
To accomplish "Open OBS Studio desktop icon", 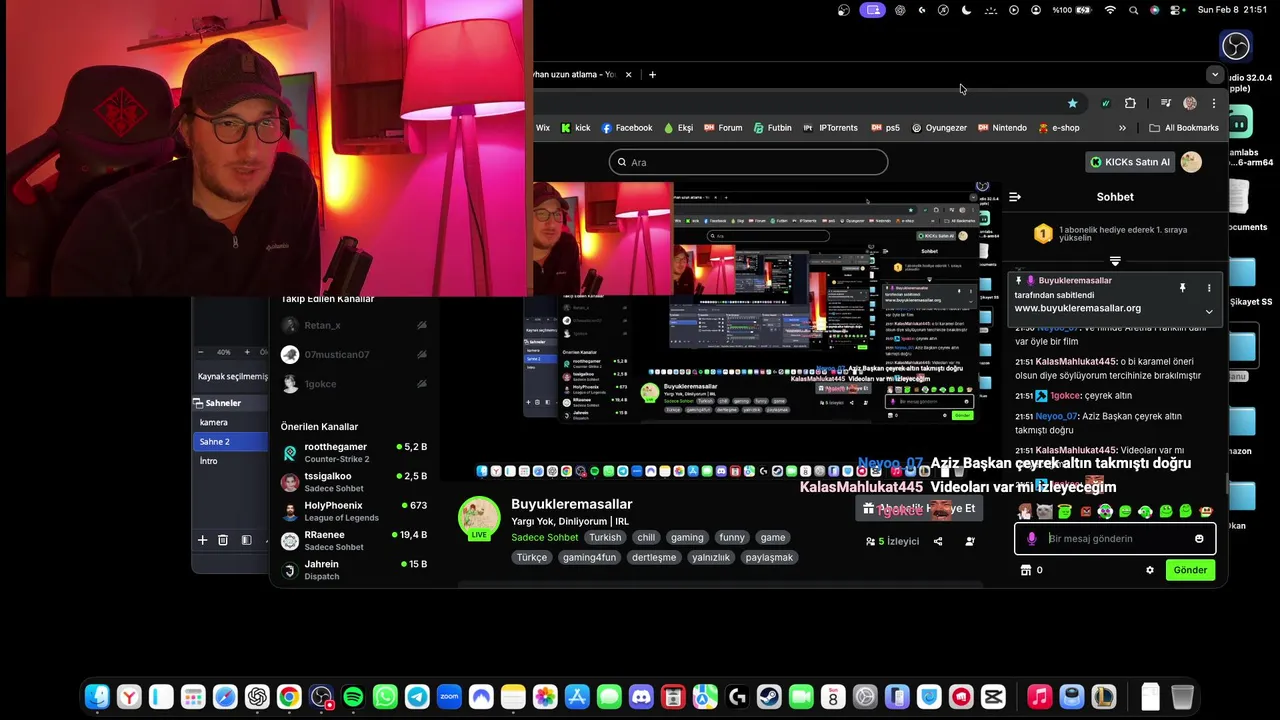I will tap(1236, 46).
